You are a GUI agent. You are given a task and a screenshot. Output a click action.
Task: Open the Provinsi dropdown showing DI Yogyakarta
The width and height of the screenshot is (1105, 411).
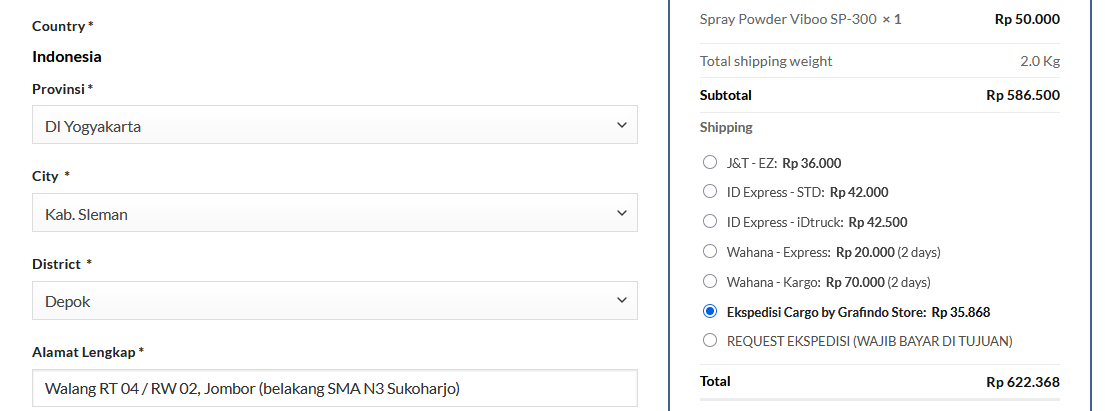[x=335, y=125]
